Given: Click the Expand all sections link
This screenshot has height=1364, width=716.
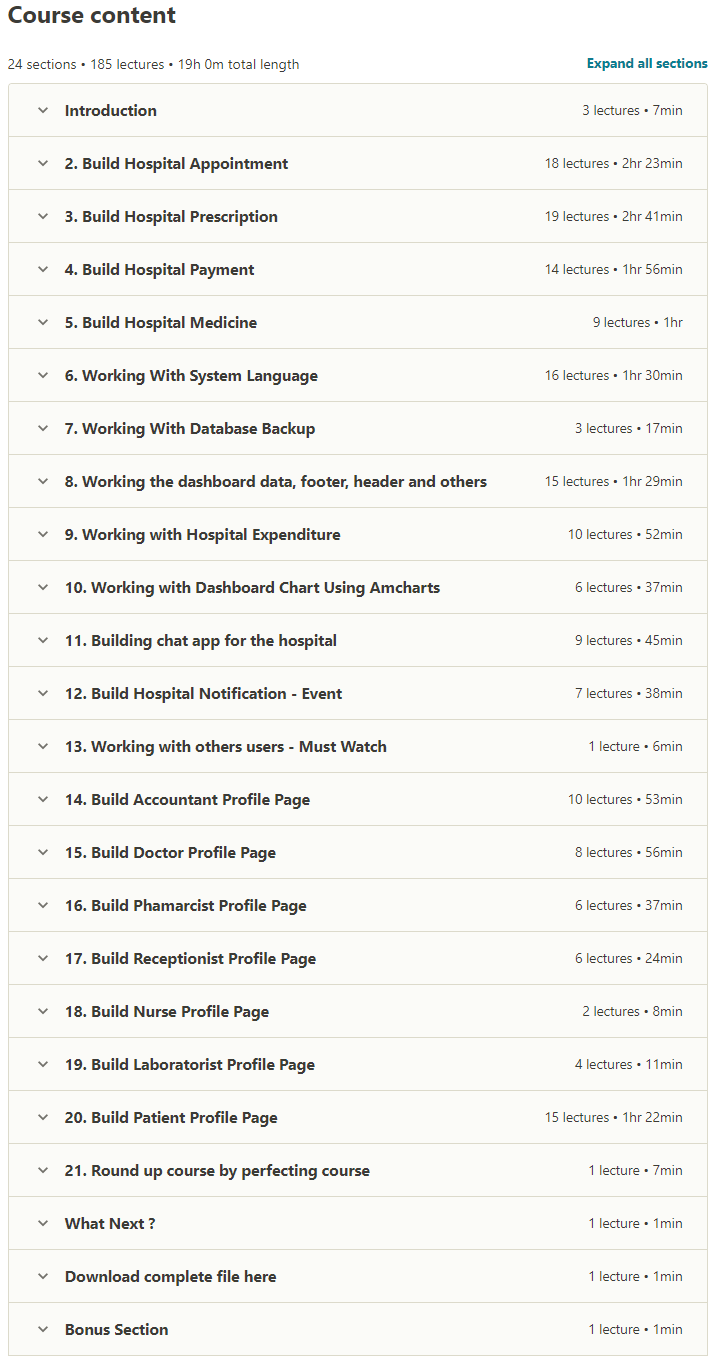Looking at the screenshot, I should click(x=647, y=63).
